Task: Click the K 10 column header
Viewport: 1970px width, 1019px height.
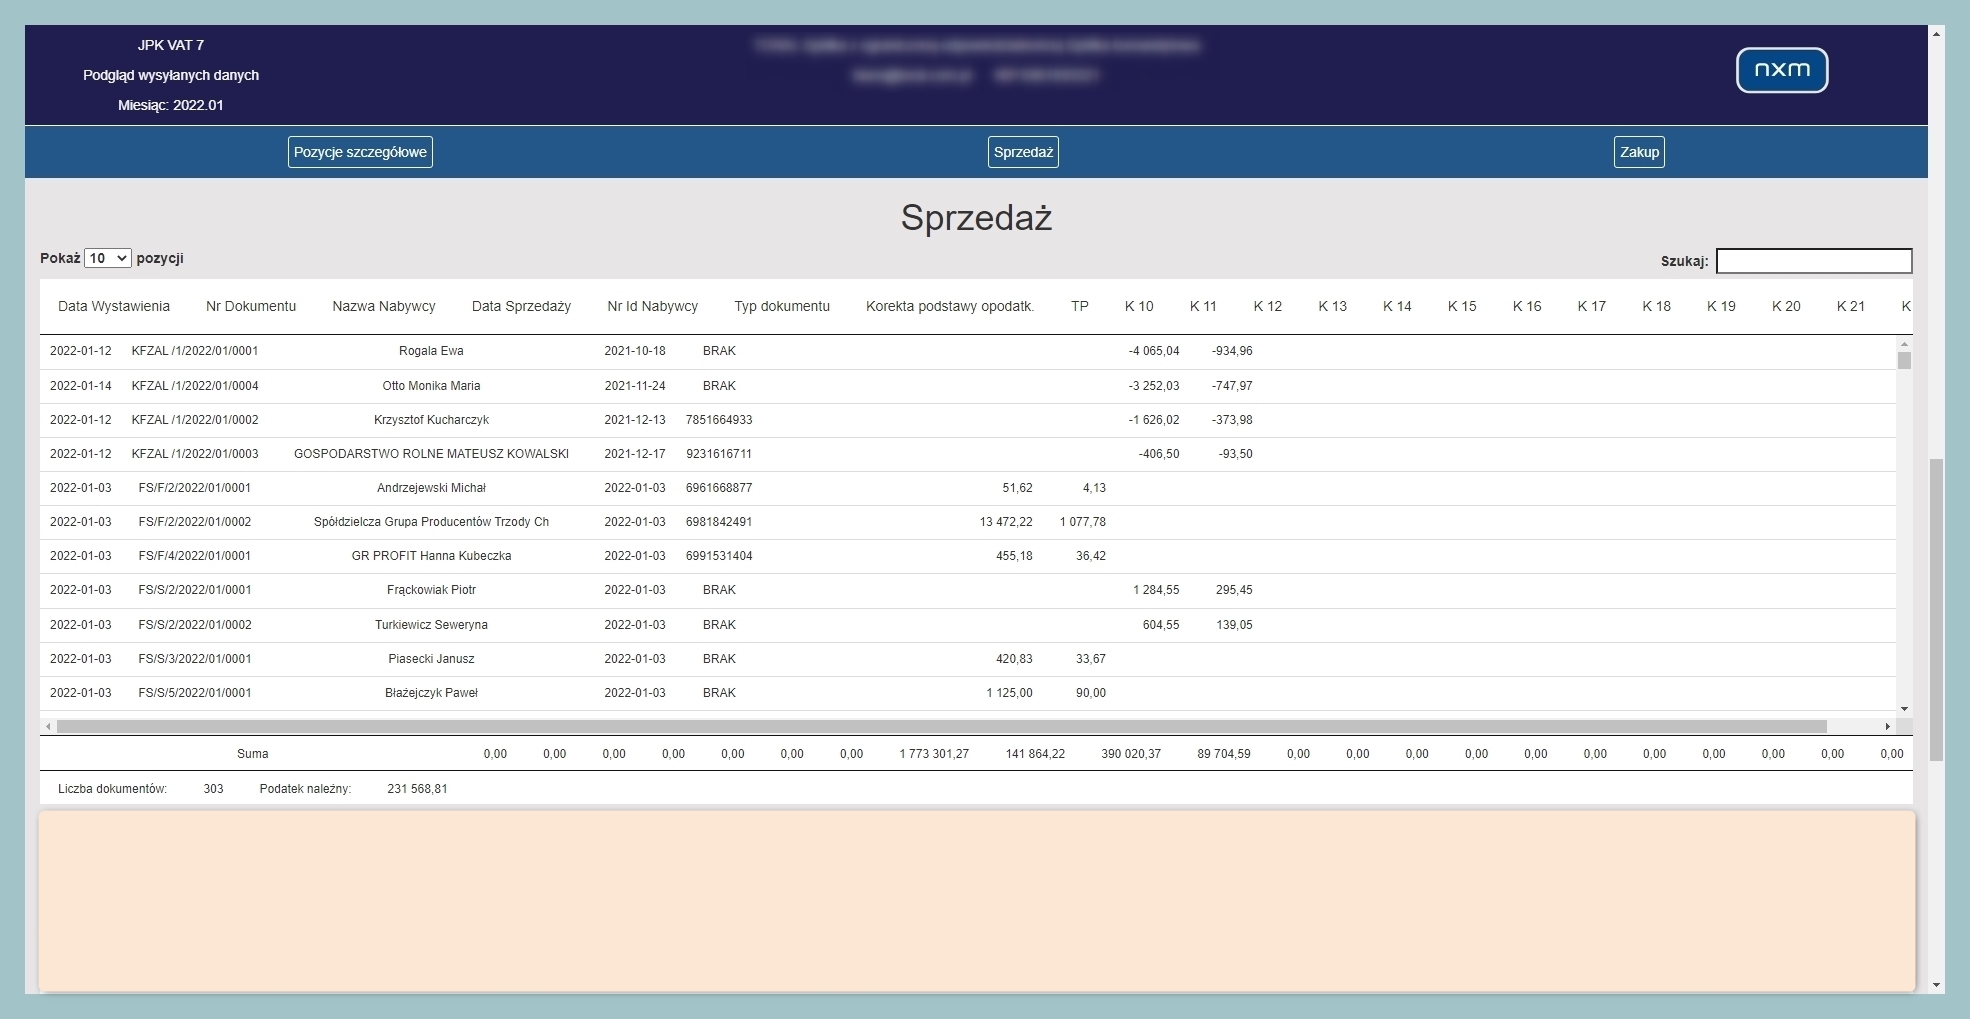Action: (x=1139, y=306)
